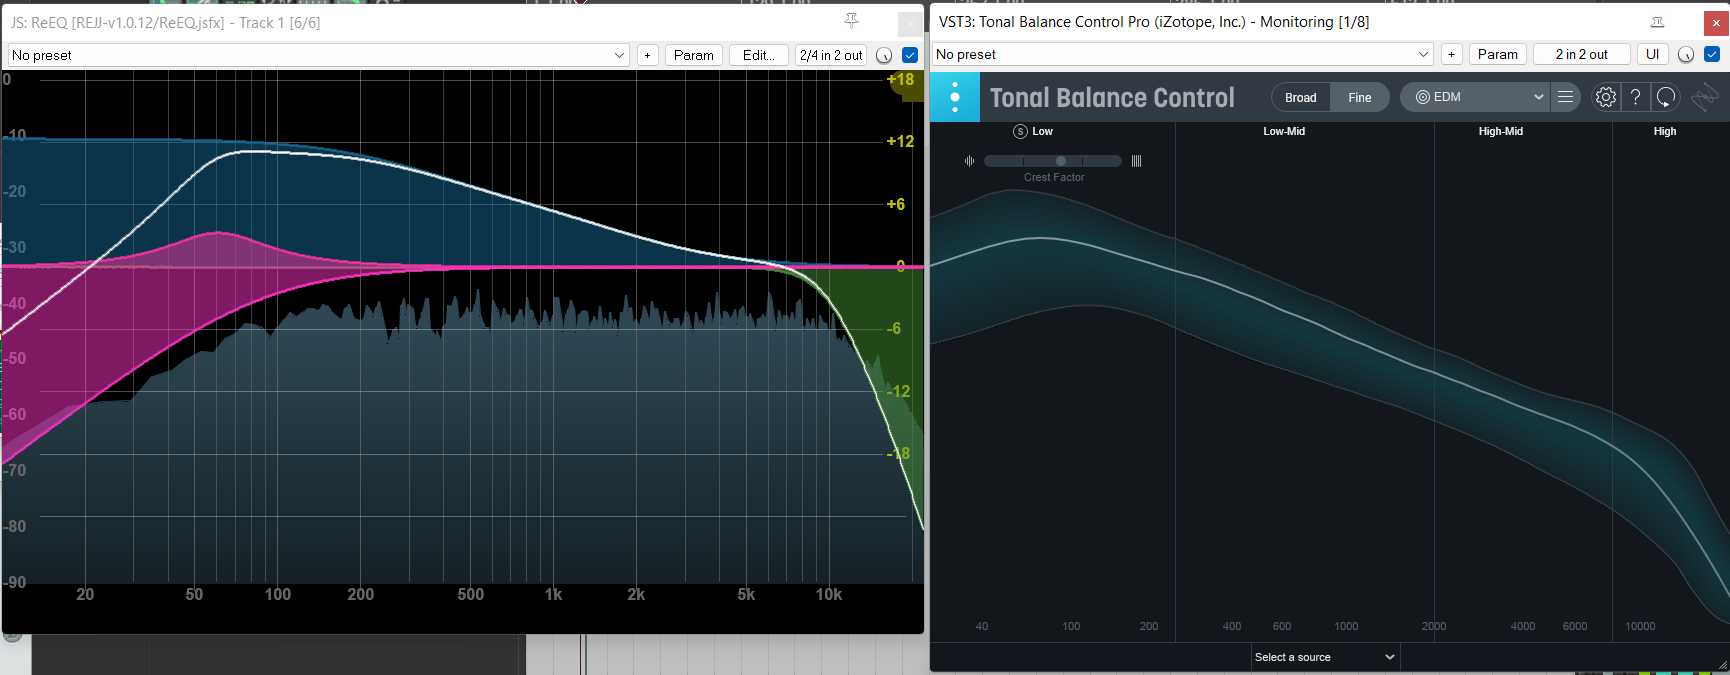The height and width of the screenshot is (675, 1730).
Task: Click the UI button in Tonal Balance window
Action: tap(1653, 54)
